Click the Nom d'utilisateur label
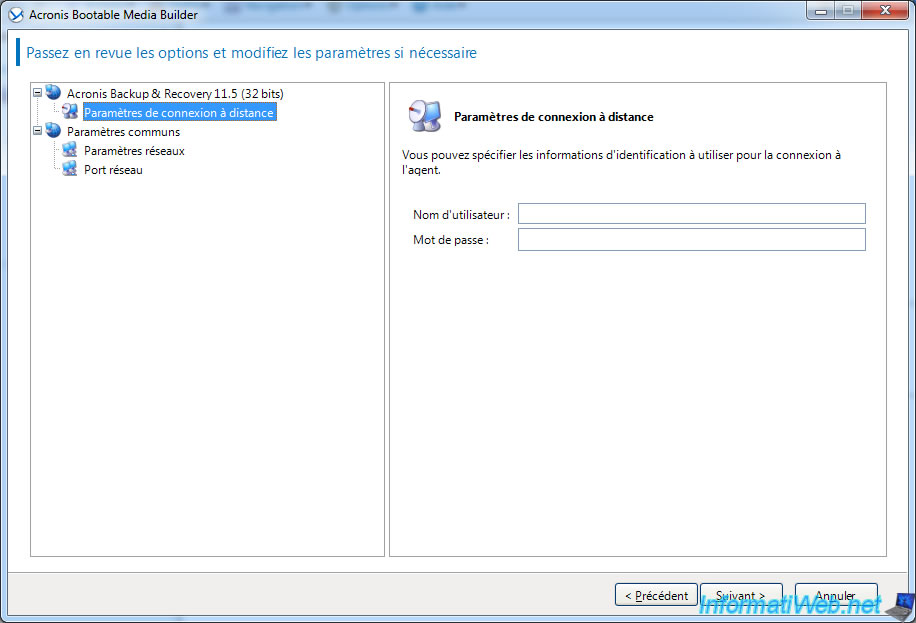The width and height of the screenshot is (916, 623). (462, 215)
